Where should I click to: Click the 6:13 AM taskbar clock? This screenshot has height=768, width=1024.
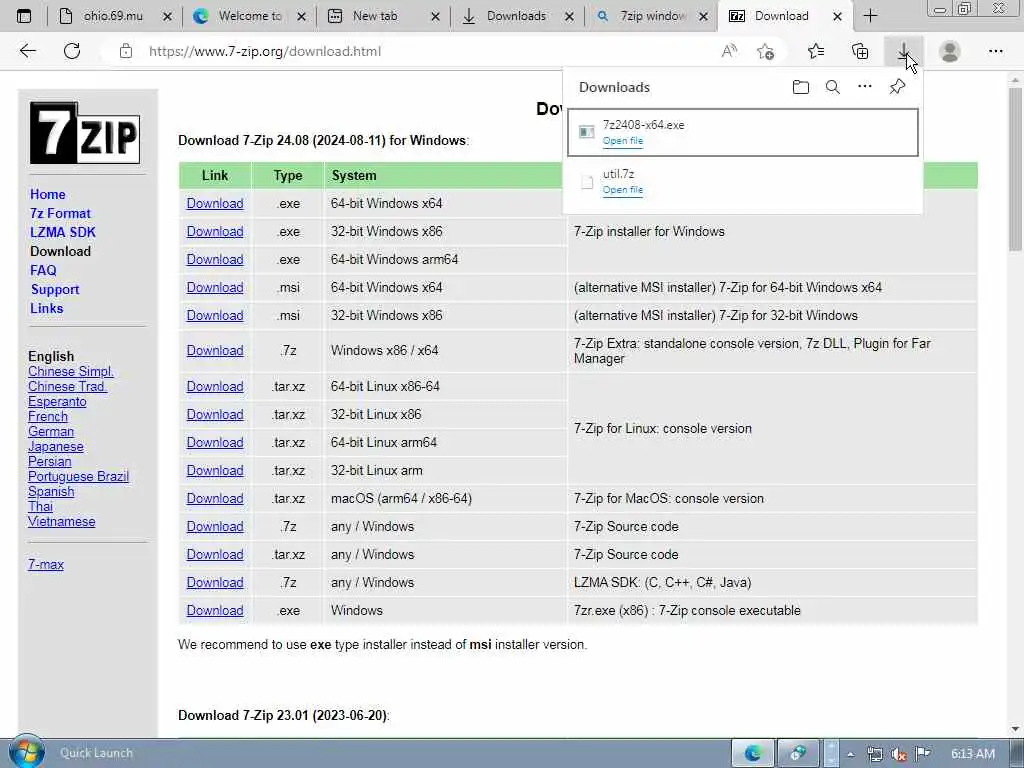click(972, 754)
